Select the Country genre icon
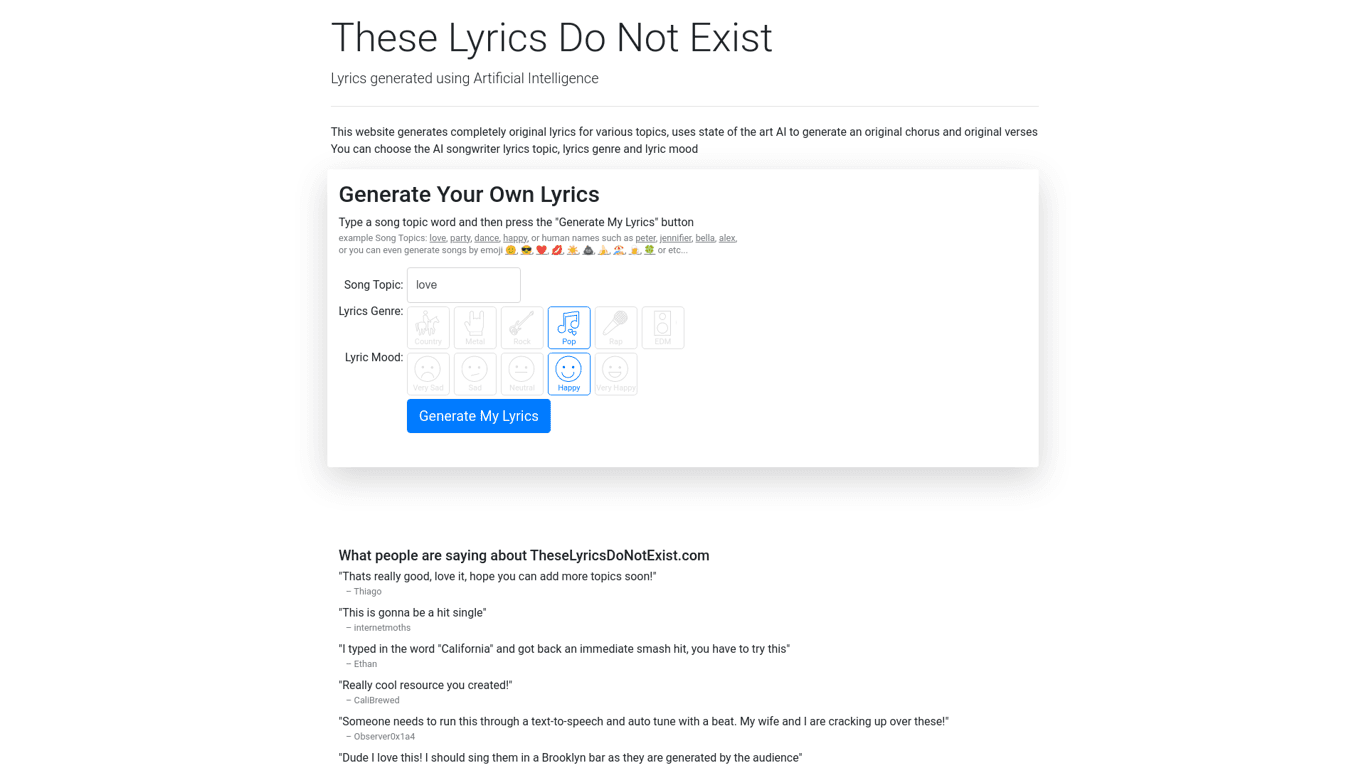Screen dimensions: 1366x768 pyautogui.click(x=428, y=327)
